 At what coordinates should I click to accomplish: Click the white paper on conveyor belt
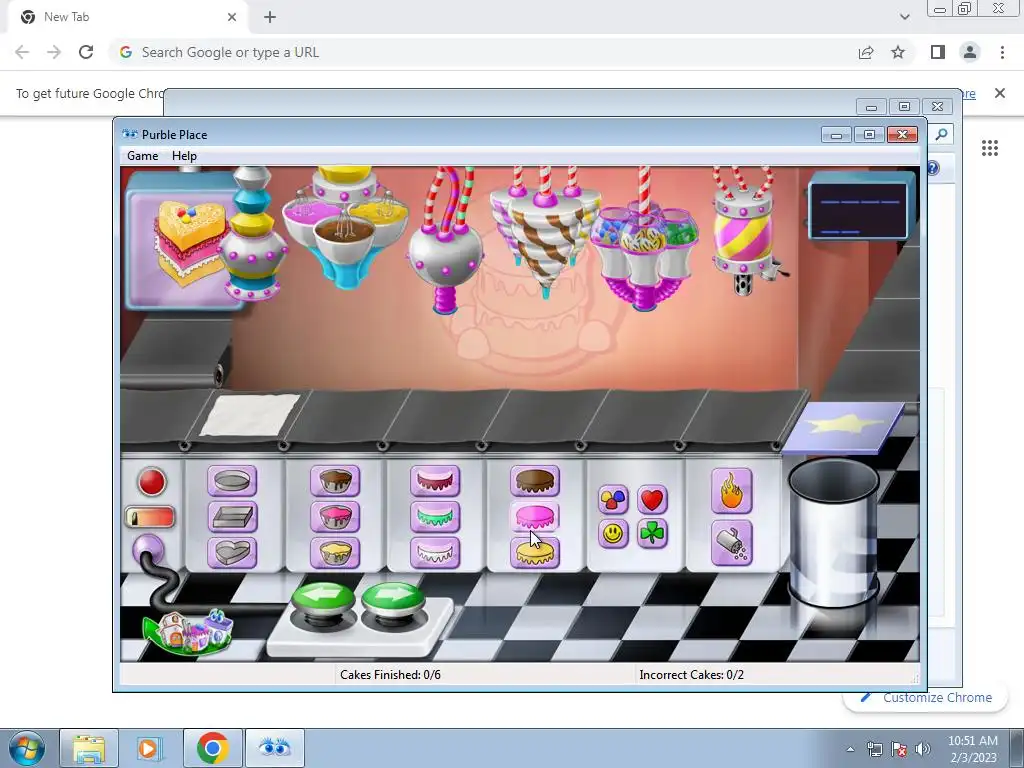(x=249, y=415)
